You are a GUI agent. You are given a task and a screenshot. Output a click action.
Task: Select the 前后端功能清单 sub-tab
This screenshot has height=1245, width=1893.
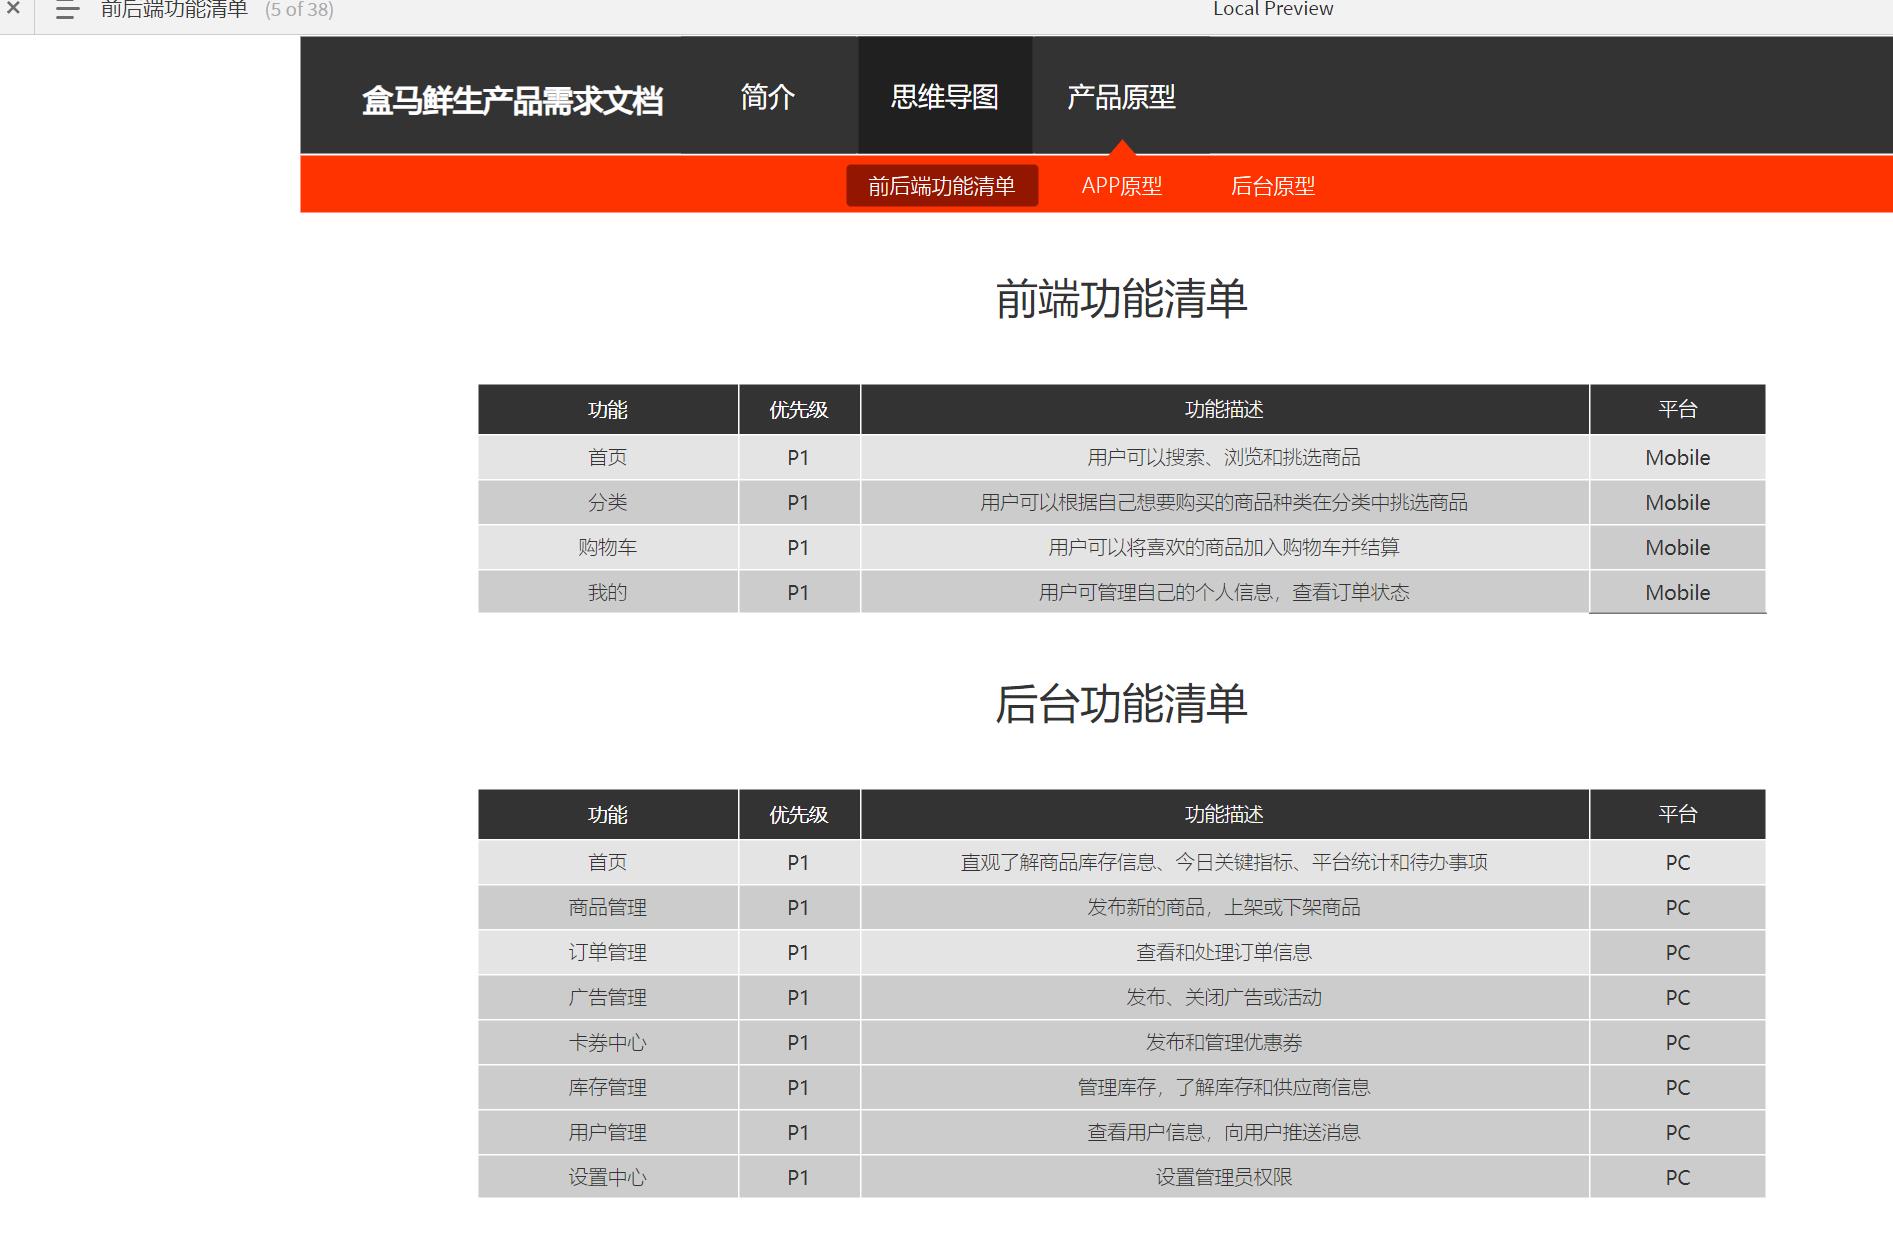[x=942, y=186]
